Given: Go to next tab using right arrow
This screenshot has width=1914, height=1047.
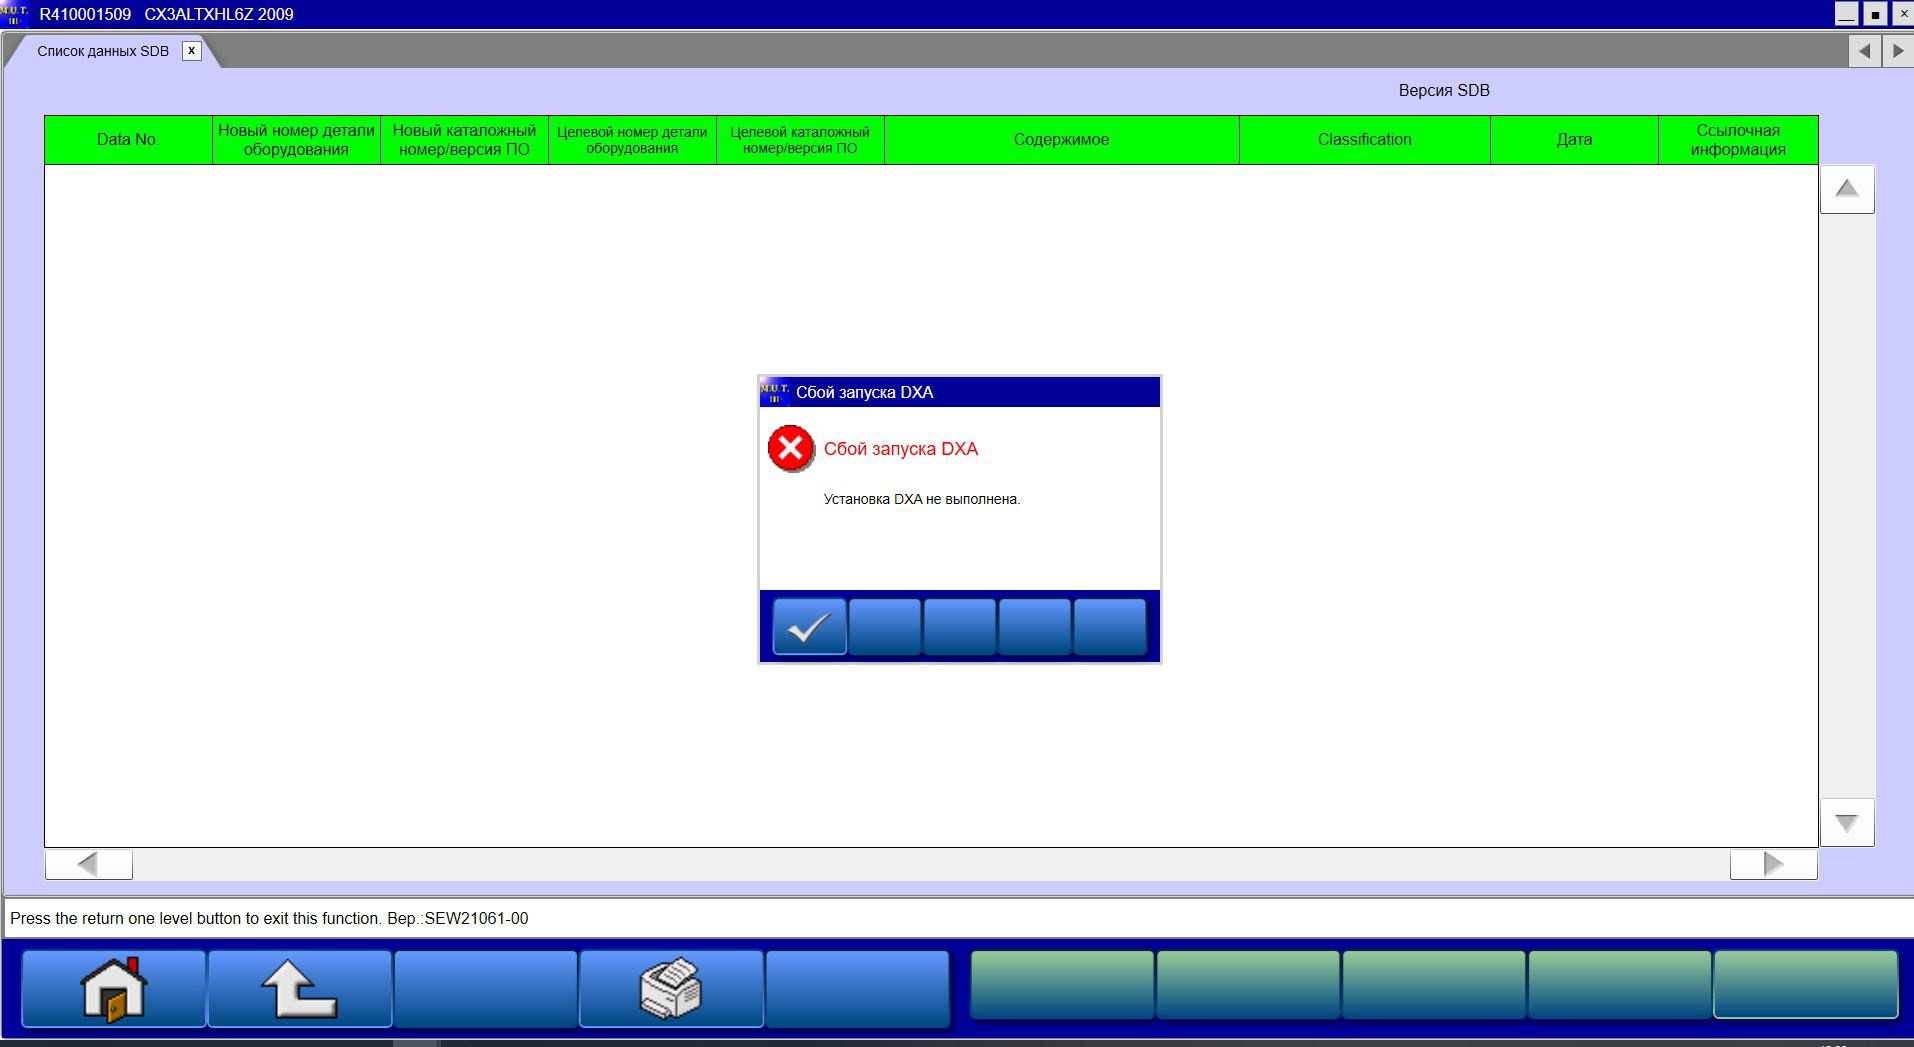Looking at the screenshot, I should coord(1897,51).
